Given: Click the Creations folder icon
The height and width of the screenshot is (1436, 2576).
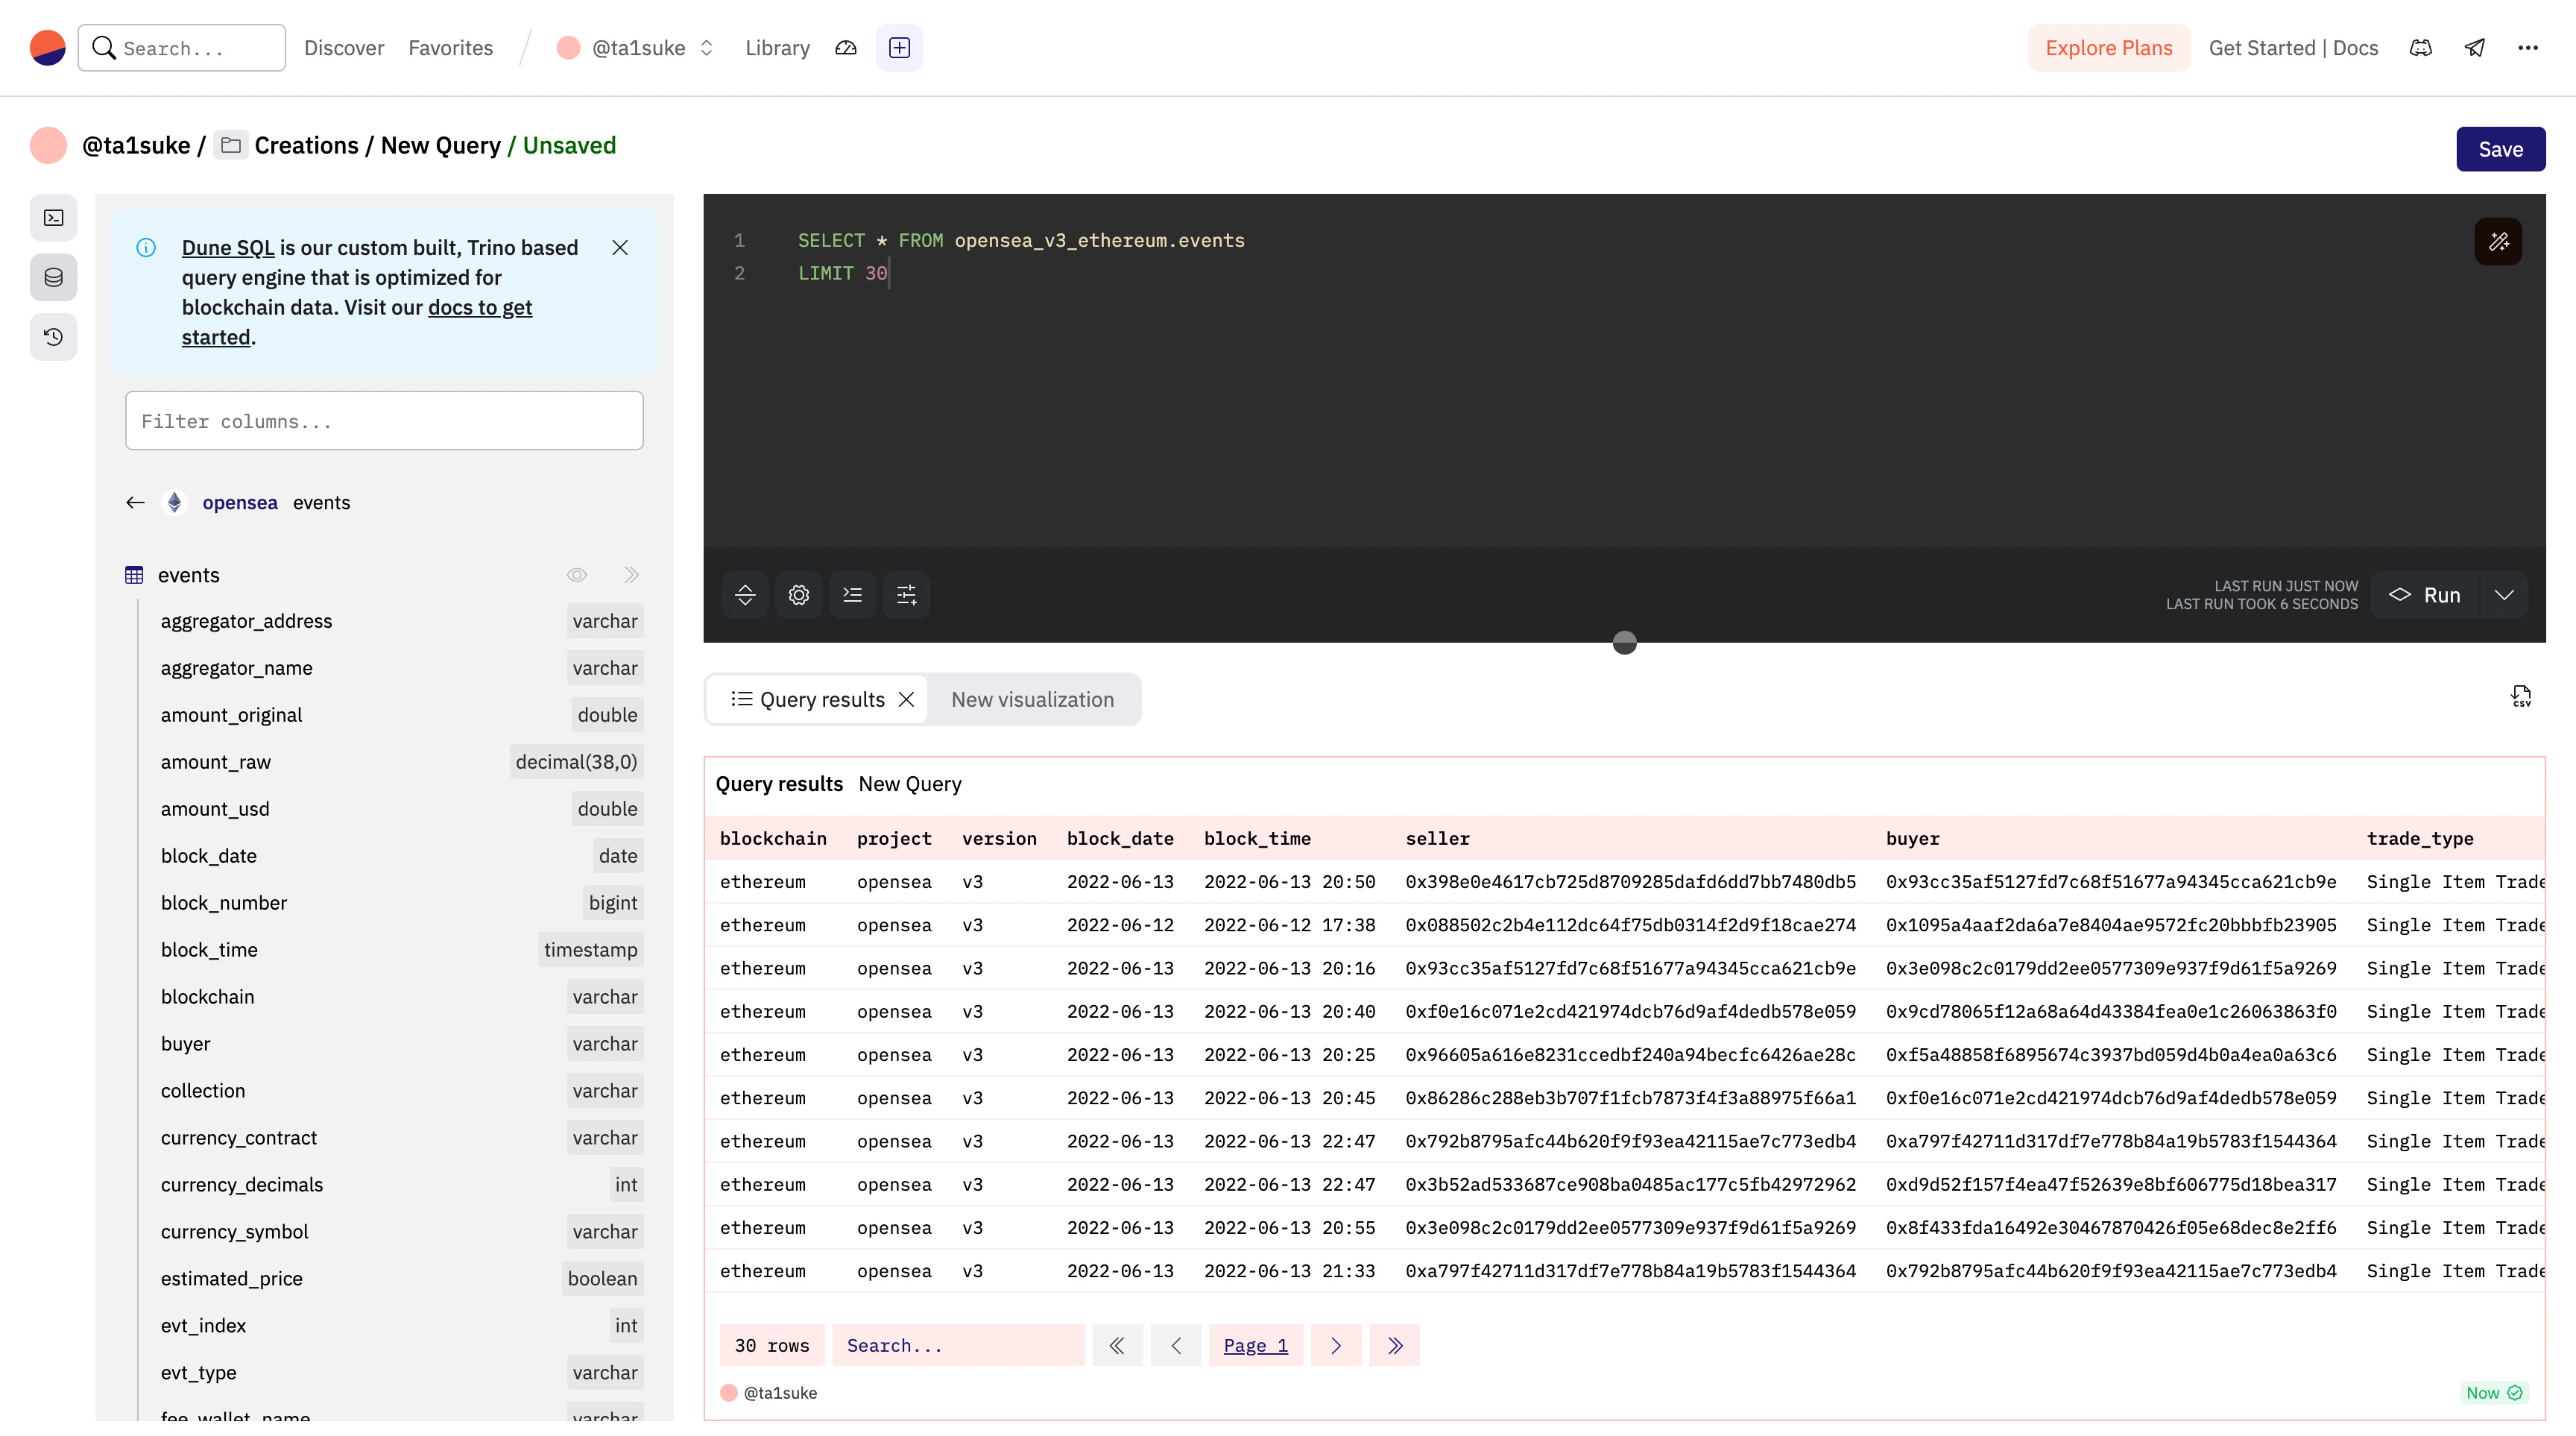Looking at the screenshot, I should 231,145.
